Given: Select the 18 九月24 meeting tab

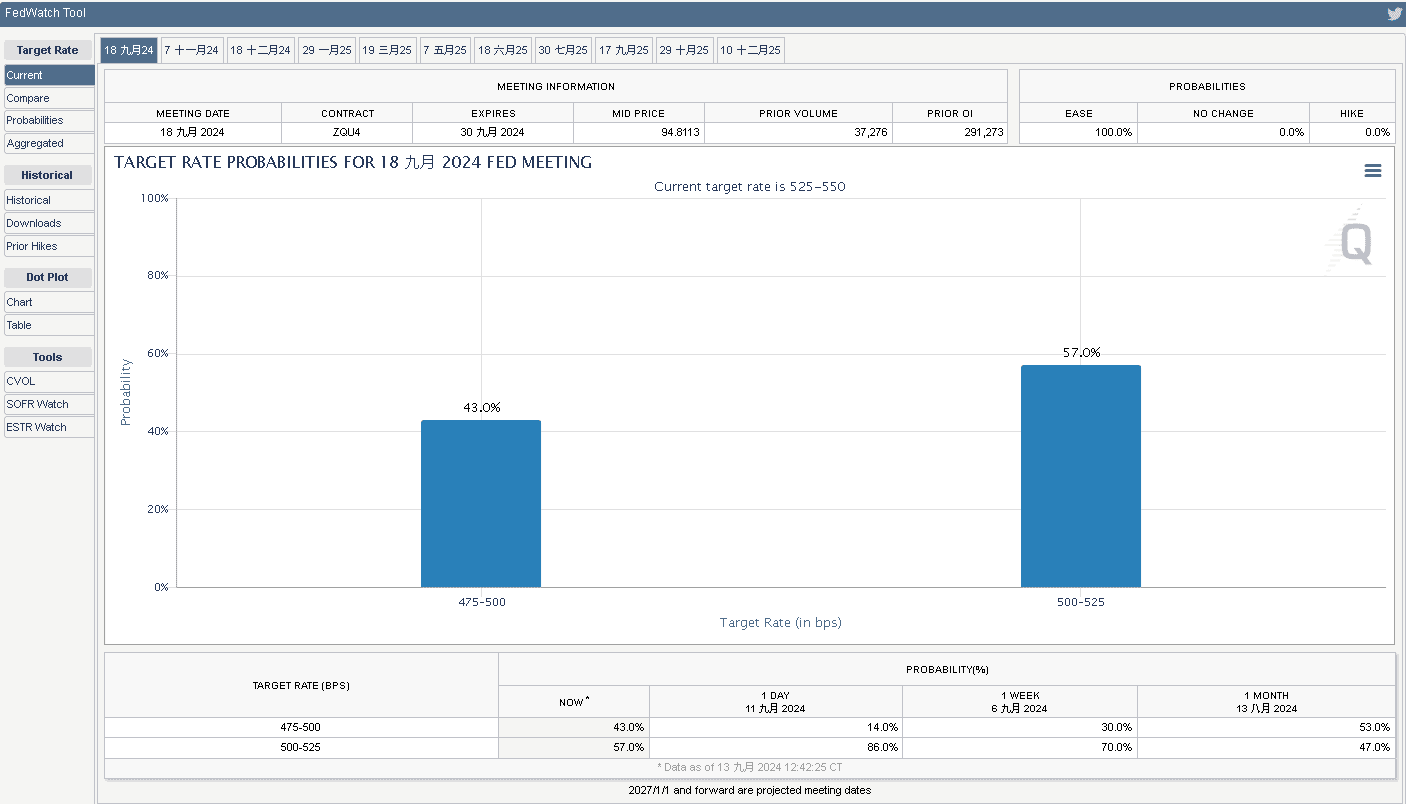Looking at the screenshot, I should pos(129,50).
